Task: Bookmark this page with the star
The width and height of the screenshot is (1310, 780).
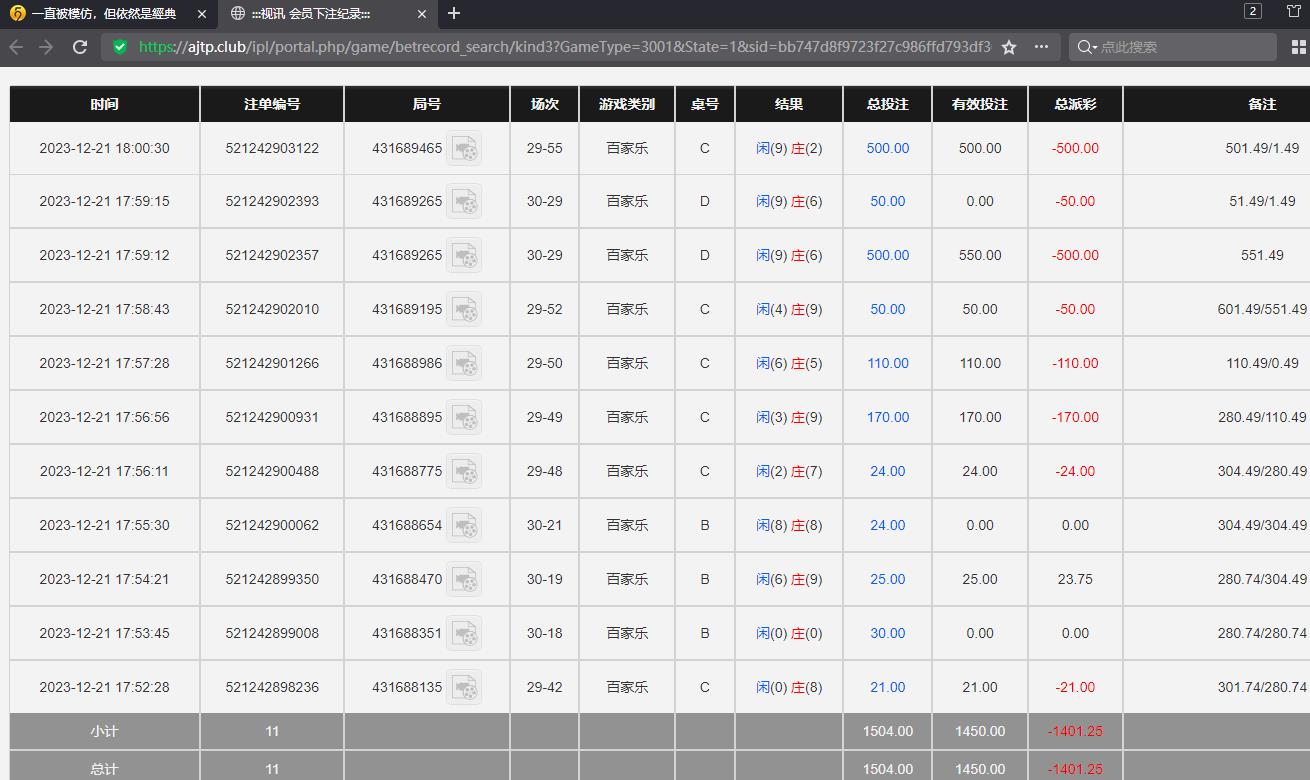Action: point(1009,47)
